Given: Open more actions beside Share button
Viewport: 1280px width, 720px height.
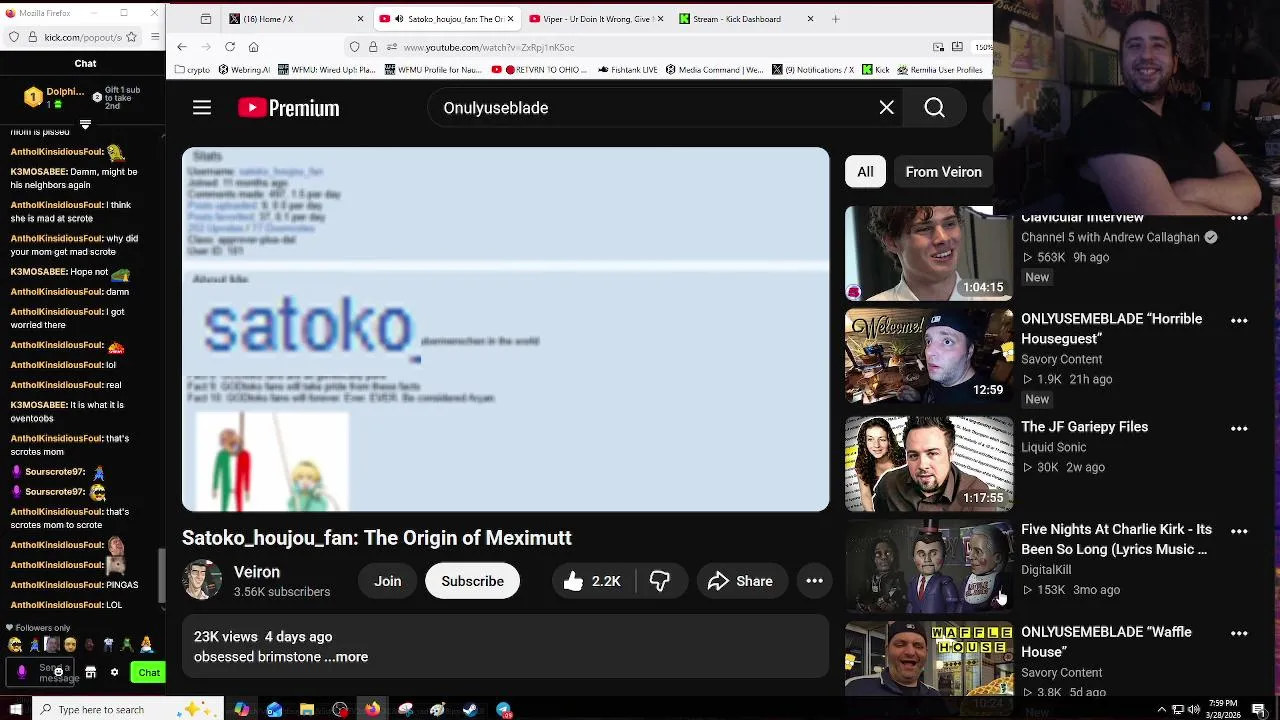Looking at the screenshot, I should tap(815, 581).
